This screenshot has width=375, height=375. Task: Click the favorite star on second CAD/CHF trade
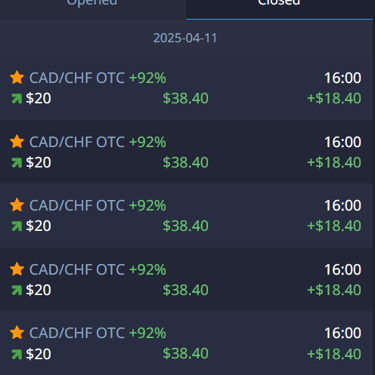17,141
